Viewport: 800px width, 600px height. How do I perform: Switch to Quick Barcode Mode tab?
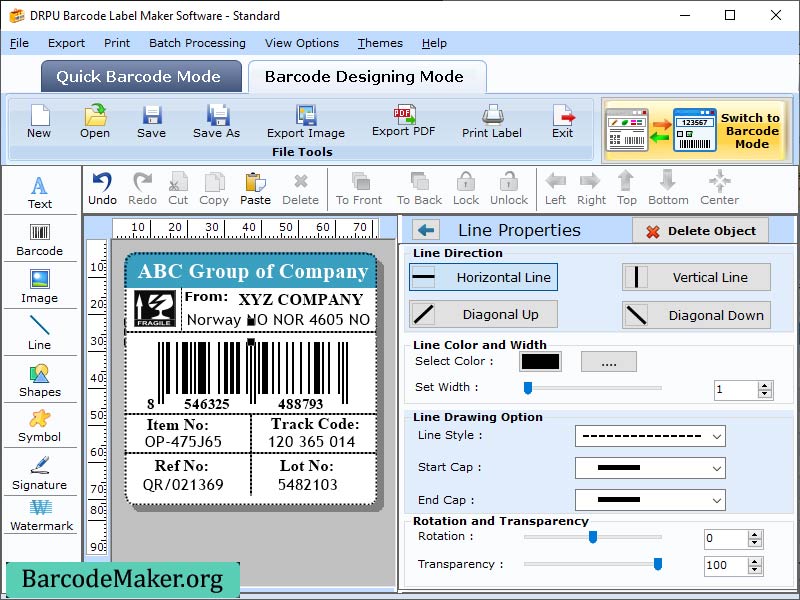(140, 76)
